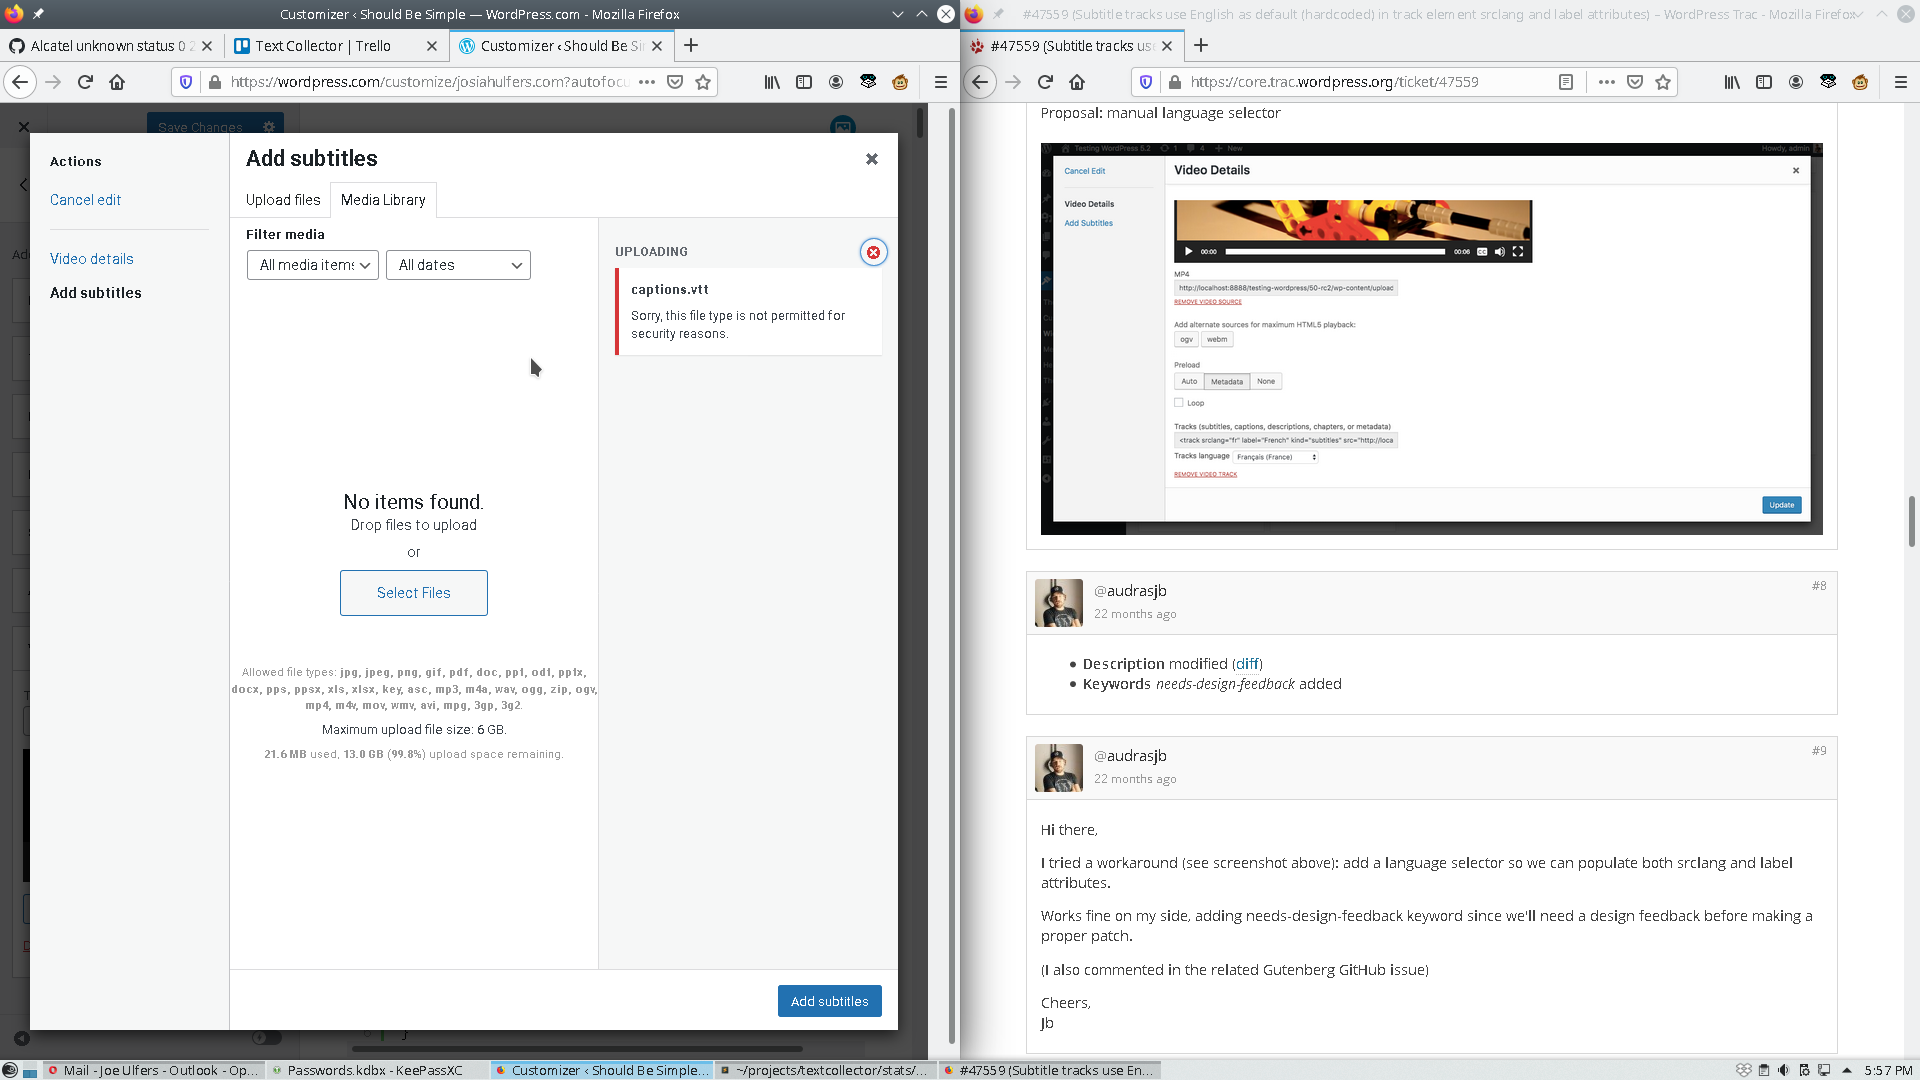Viewport: 1920px width, 1080px height.
Task: Open @audrasjb profile in comment #8
Action: click(x=1130, y=591)
